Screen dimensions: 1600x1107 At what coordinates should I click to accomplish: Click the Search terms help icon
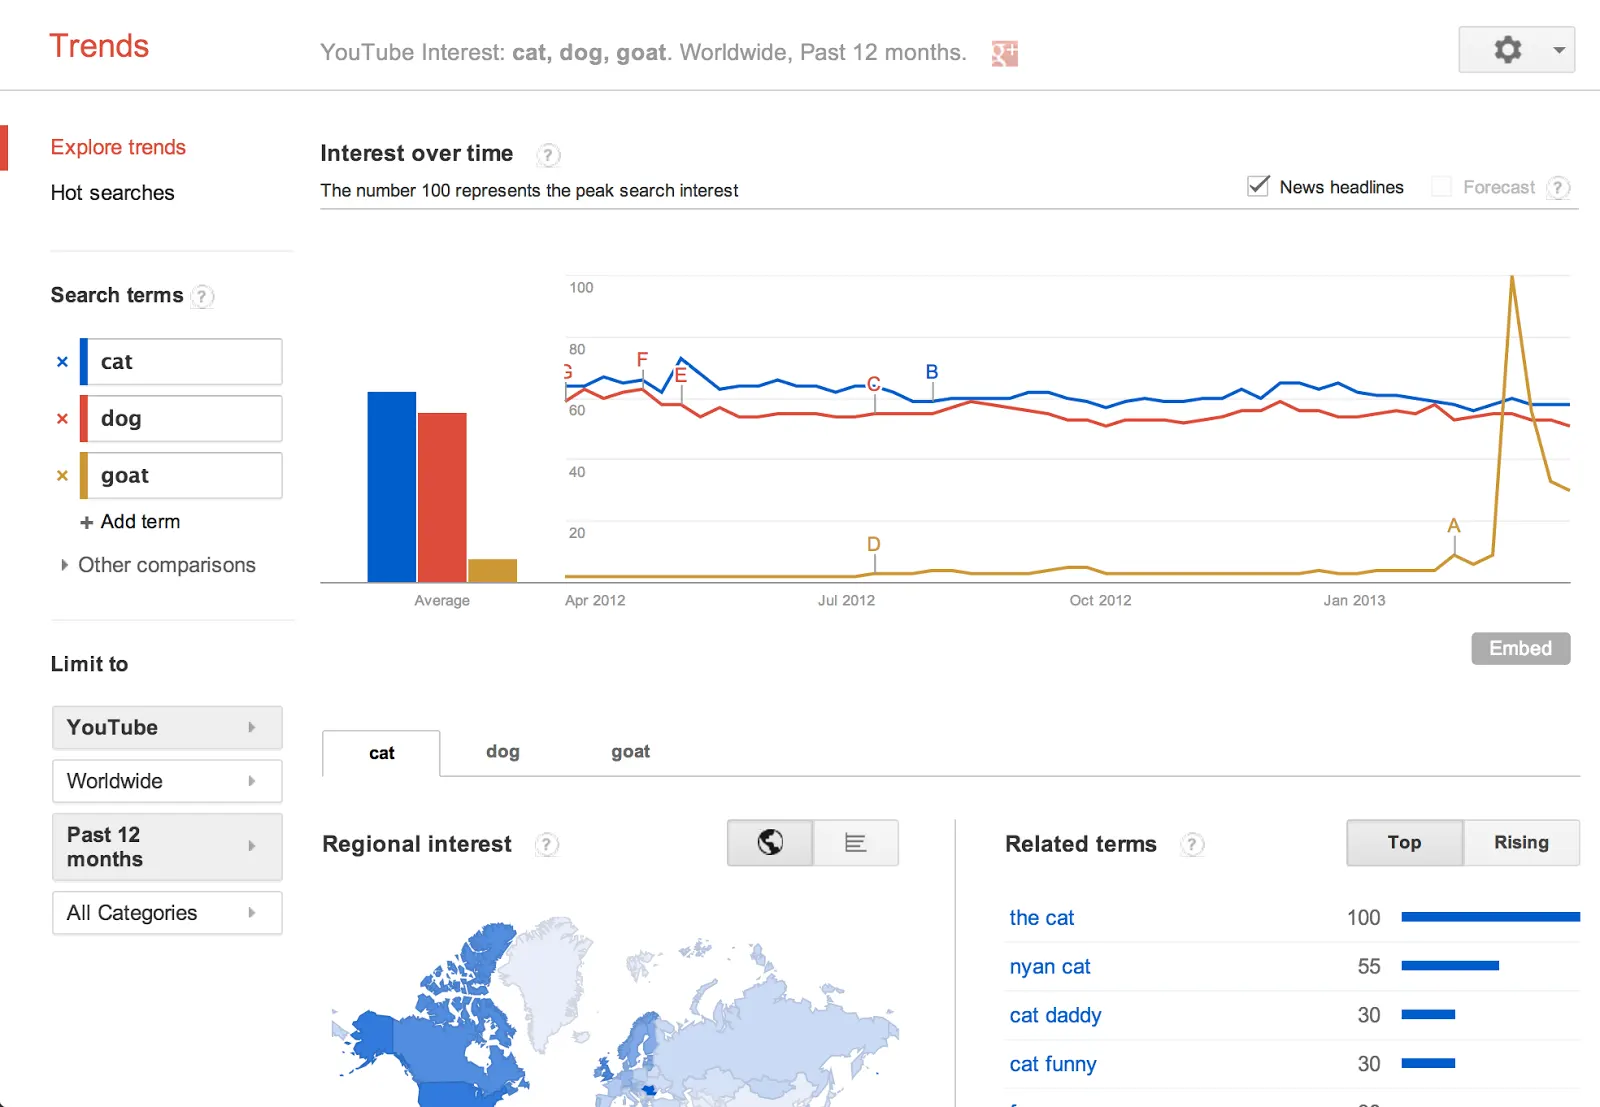point(203,296)
